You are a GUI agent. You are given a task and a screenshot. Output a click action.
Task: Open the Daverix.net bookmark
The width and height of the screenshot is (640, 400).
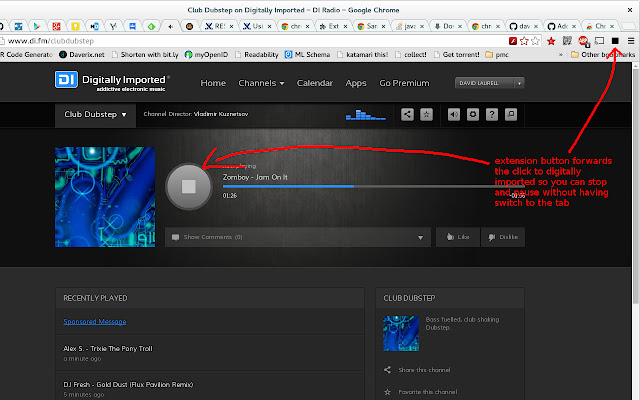82,55
